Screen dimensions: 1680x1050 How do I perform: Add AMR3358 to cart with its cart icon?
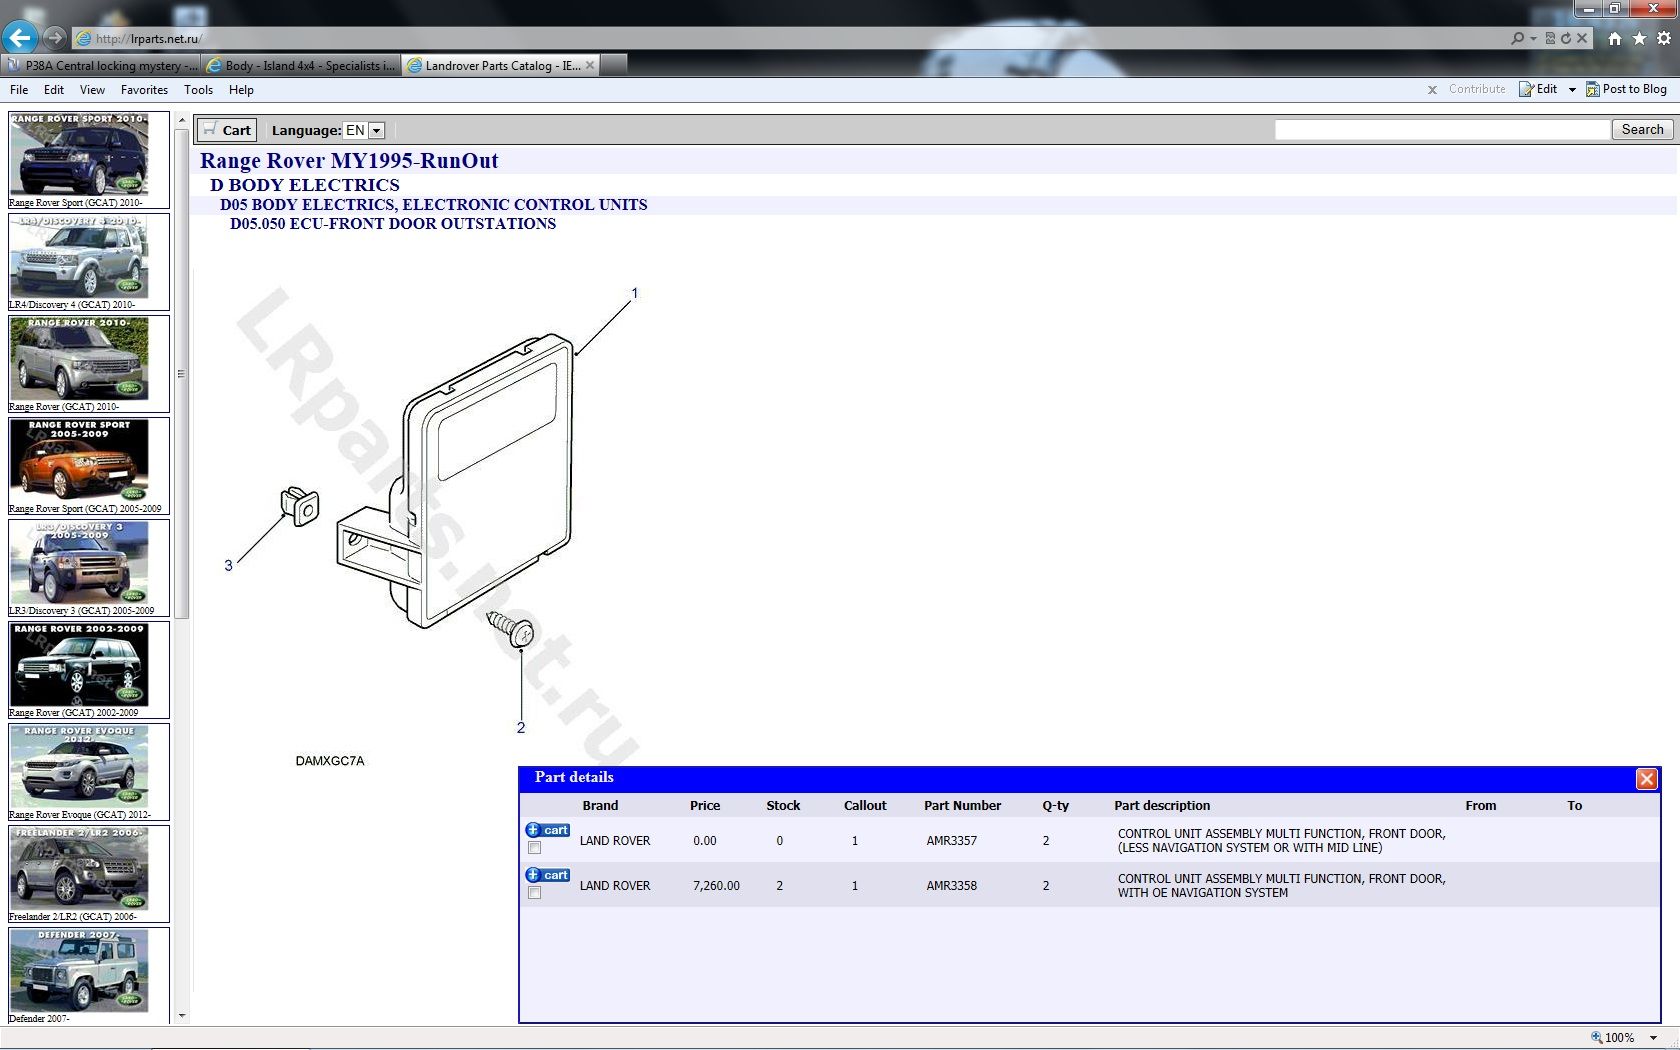coord(548,875)
